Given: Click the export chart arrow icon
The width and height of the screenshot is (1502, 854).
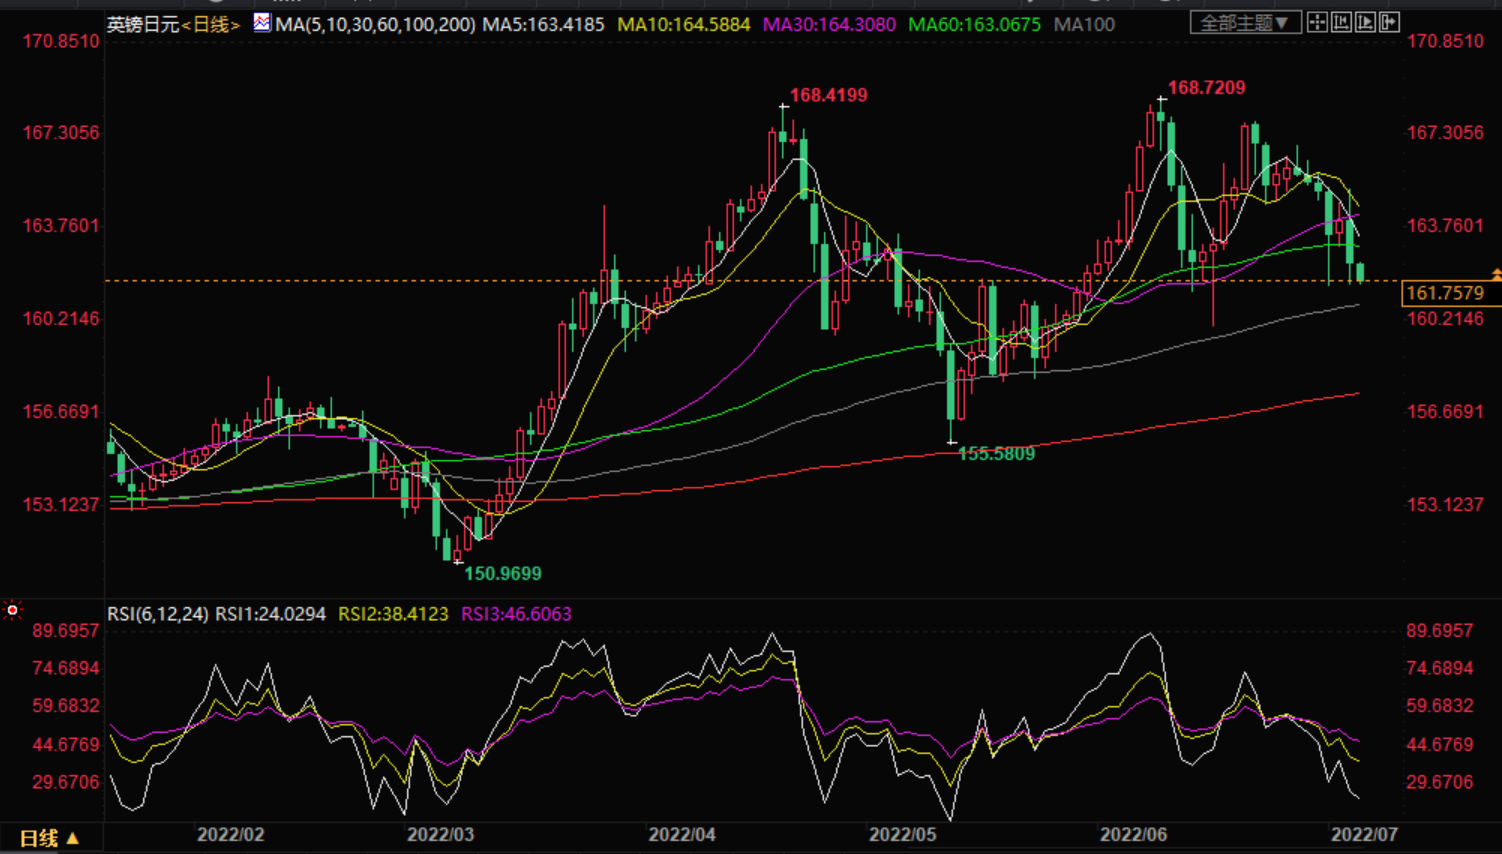Looking at the screenshot, I should [1389, 22].
